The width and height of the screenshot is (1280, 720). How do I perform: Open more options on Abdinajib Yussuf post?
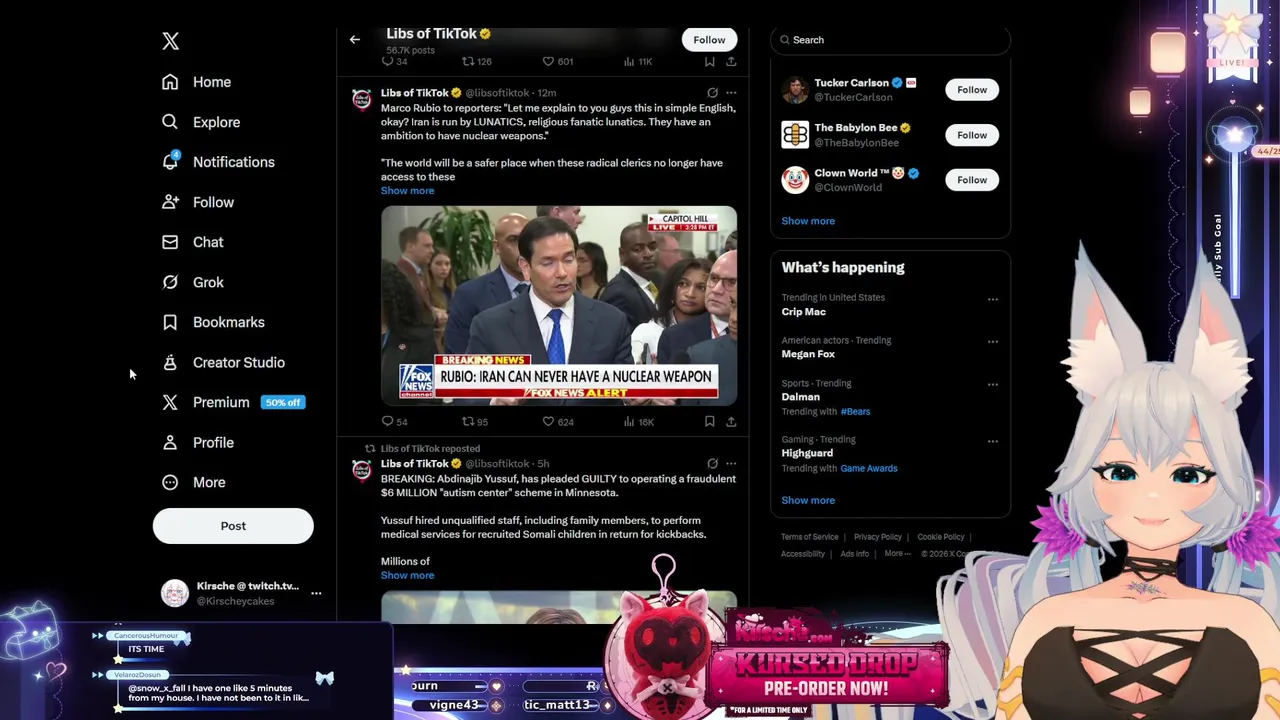(731, 464)
